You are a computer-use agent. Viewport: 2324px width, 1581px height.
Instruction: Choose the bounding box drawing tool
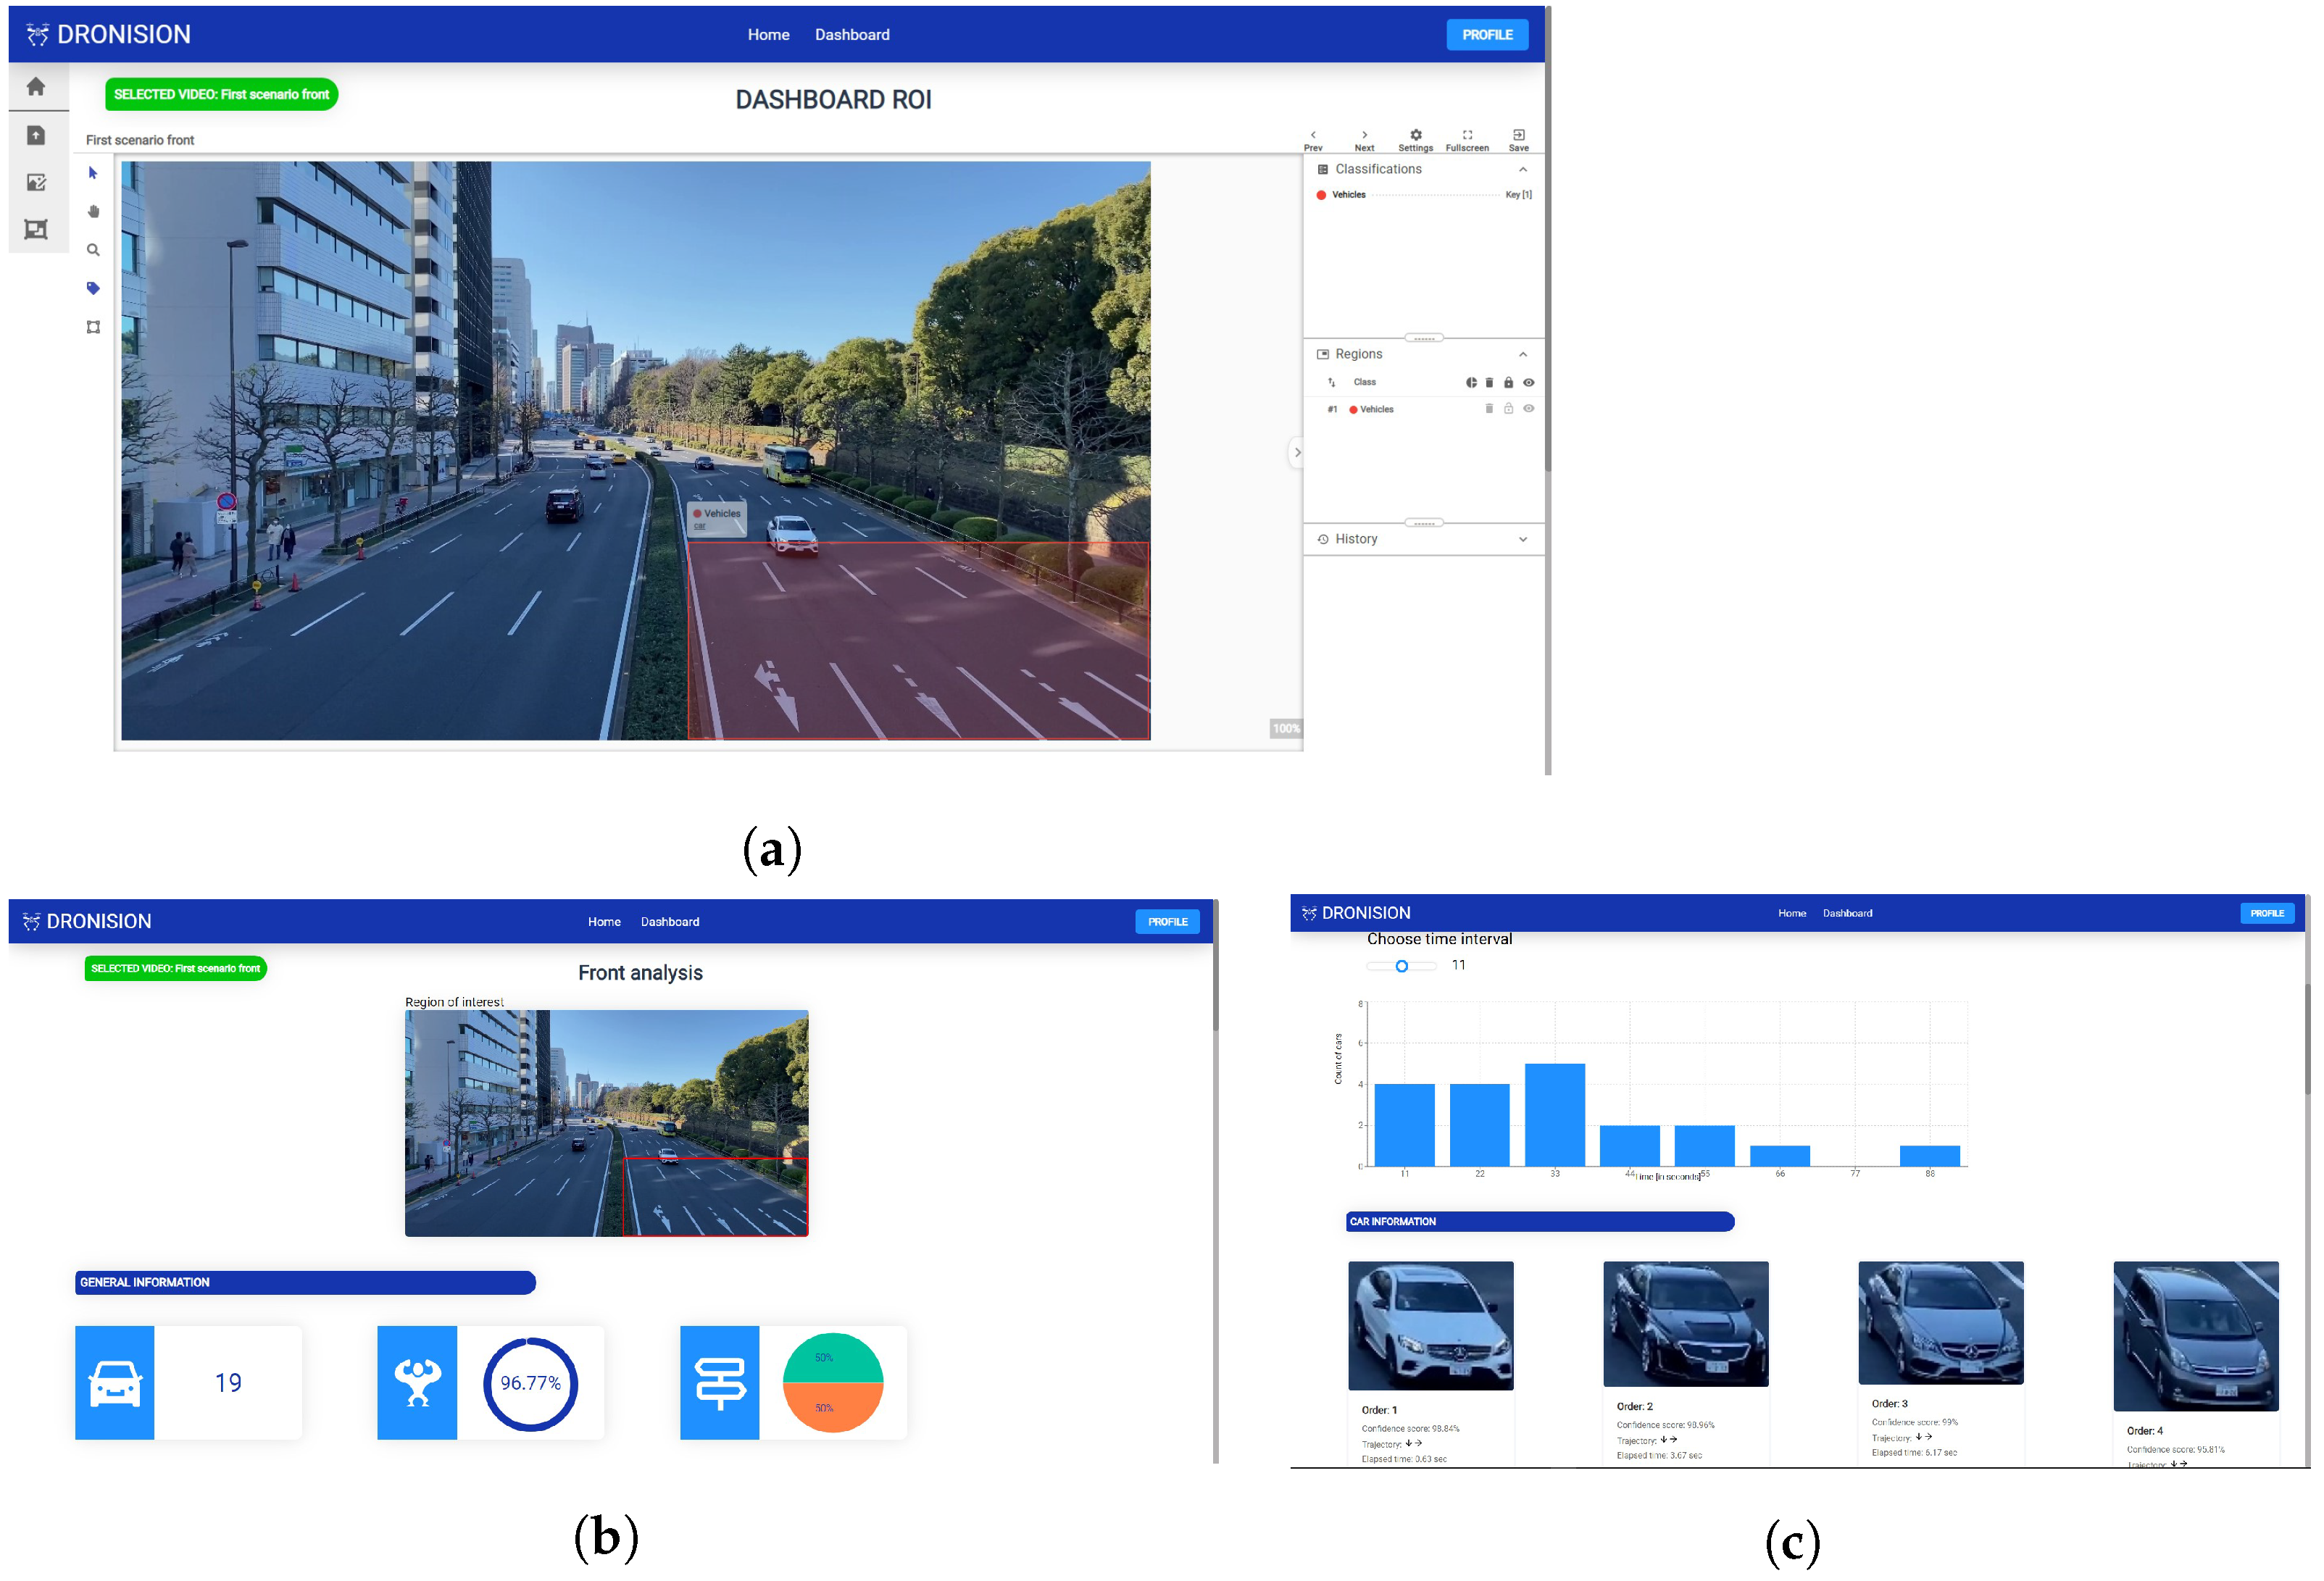click(x=93, y=327)
